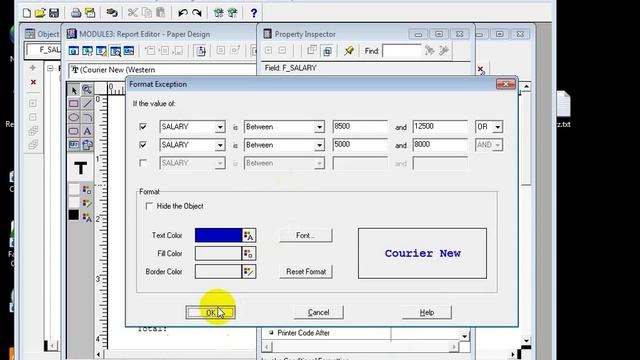Open the OR connector dropdown
The width and height of the screenshot is (640, 360).
[x=498, y=127]
